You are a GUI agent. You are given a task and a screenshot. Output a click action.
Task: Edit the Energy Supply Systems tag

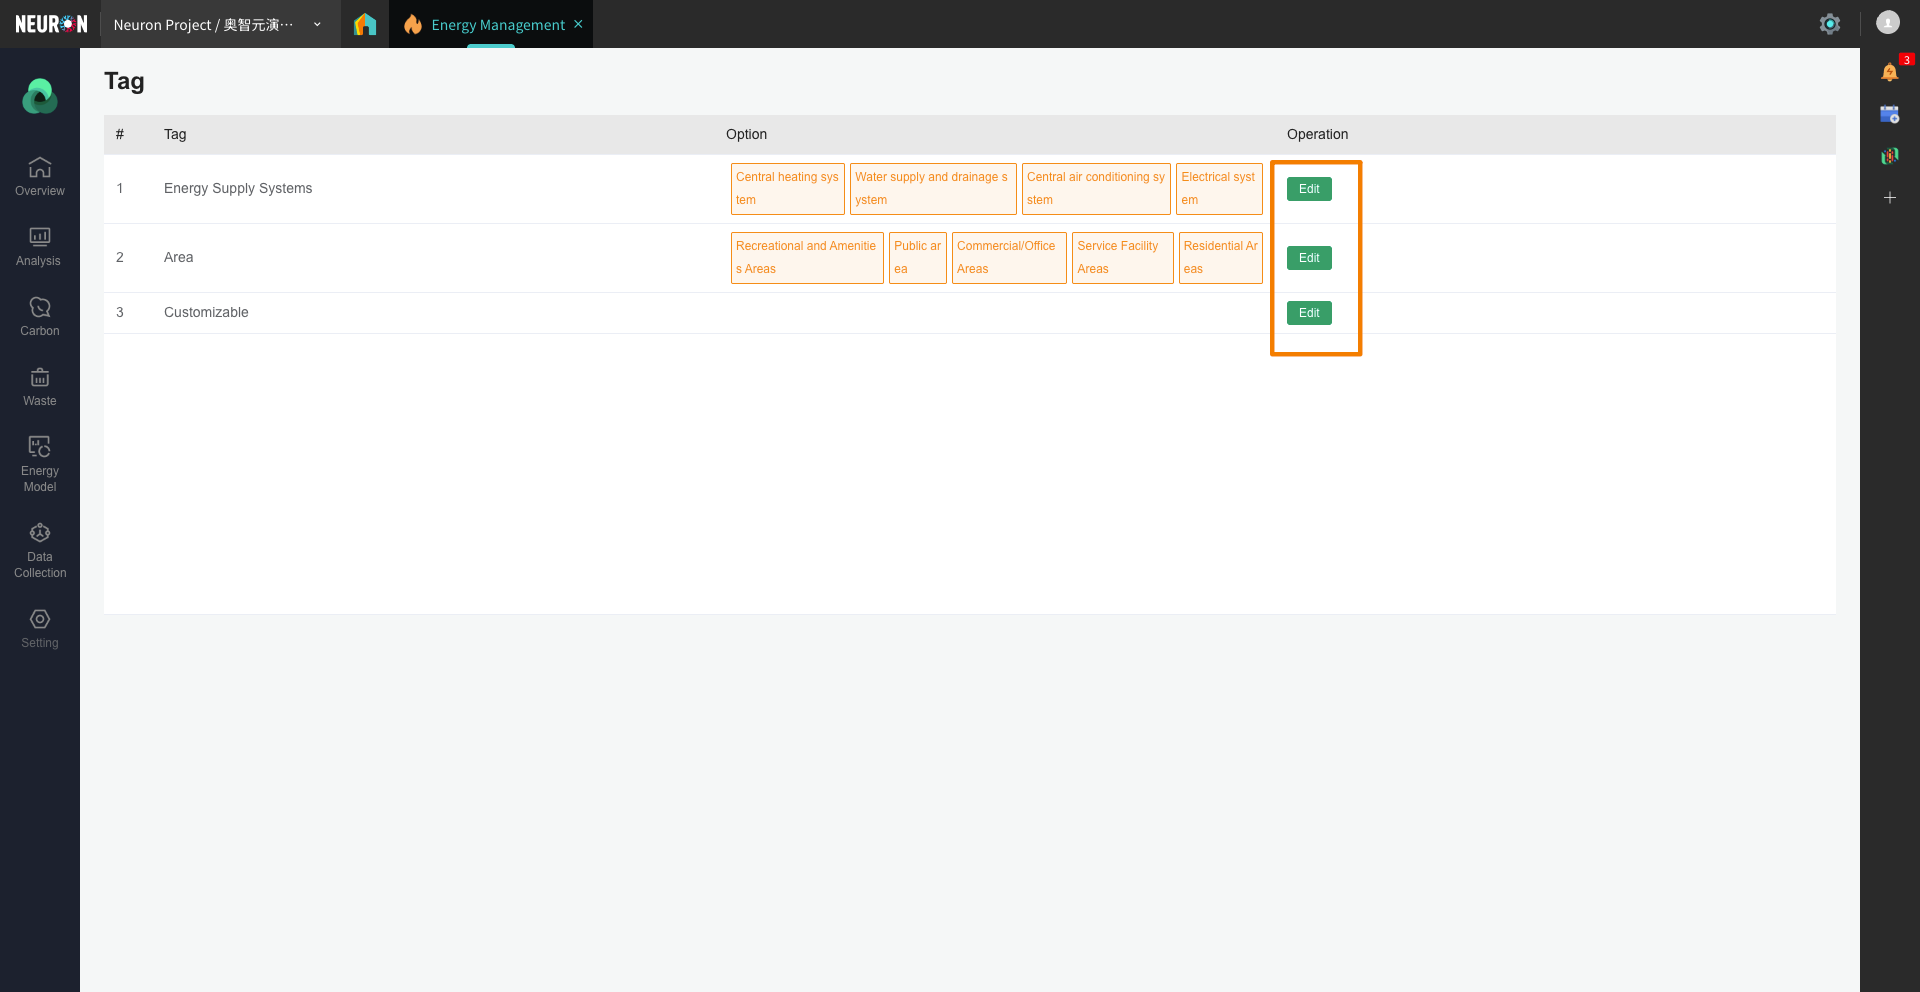click(1308, 189)
